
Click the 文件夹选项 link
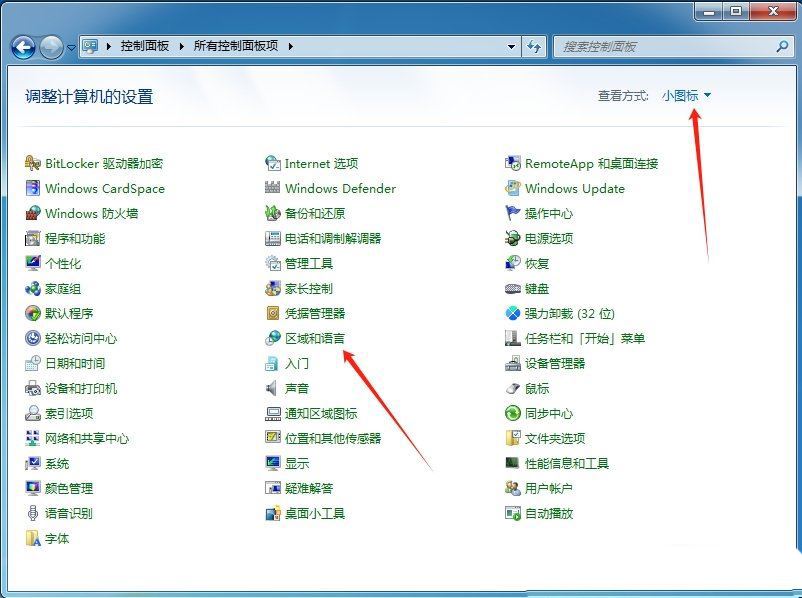(x=554, y=438)
